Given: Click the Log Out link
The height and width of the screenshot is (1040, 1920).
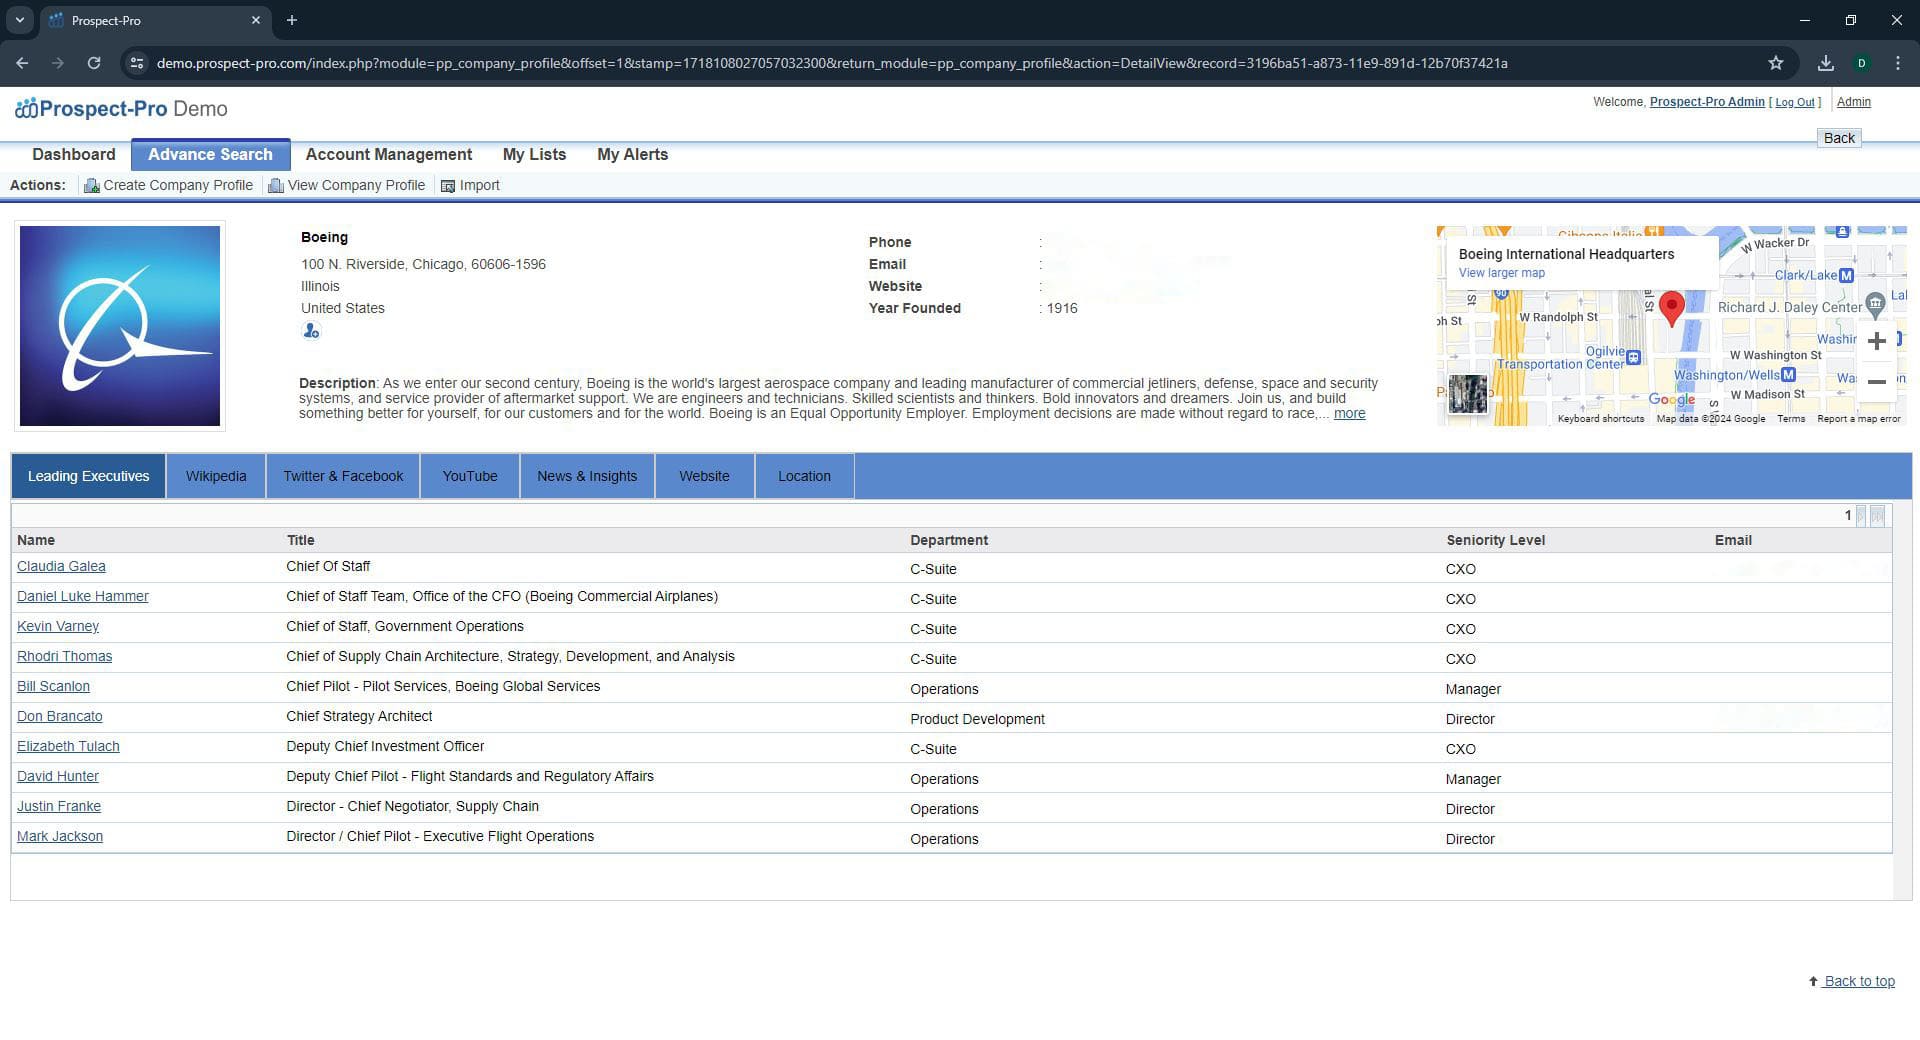Looking at the screenshot, I should (1795, 103).
